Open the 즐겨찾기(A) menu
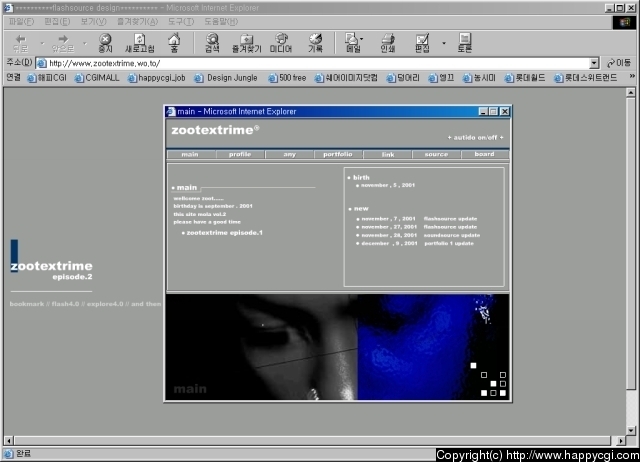640x462 pixels. coord(138,22)
